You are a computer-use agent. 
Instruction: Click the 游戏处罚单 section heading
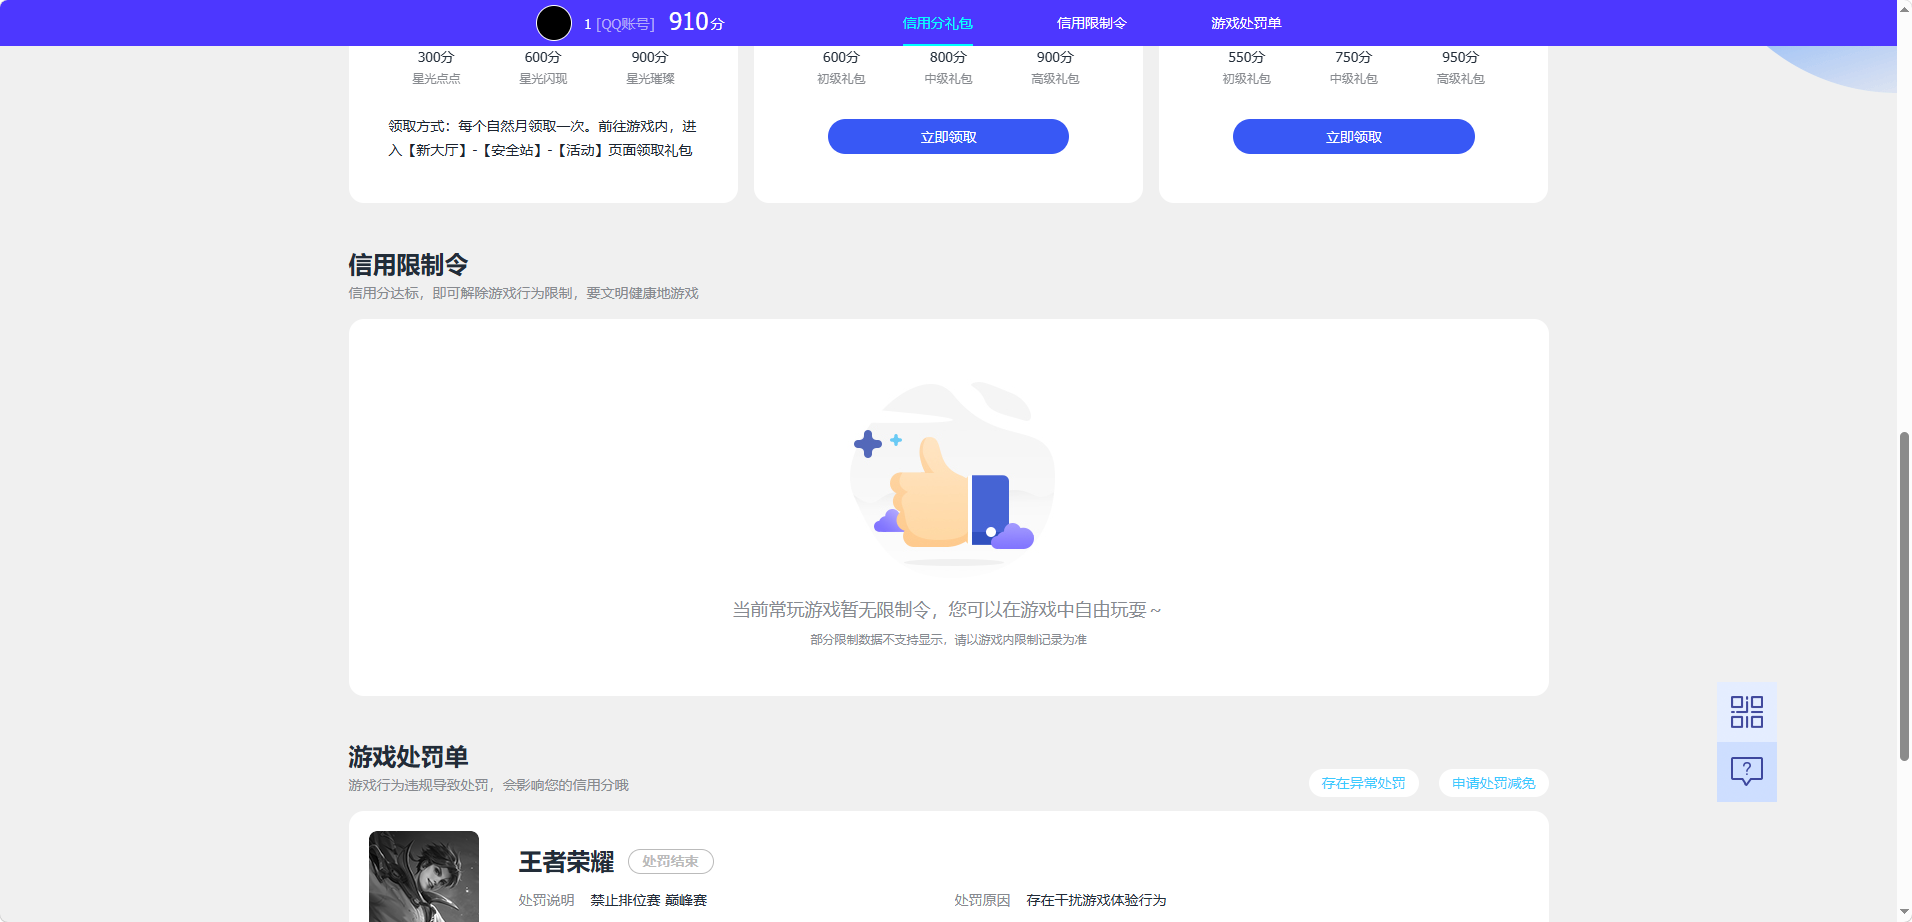pos(408,757)
